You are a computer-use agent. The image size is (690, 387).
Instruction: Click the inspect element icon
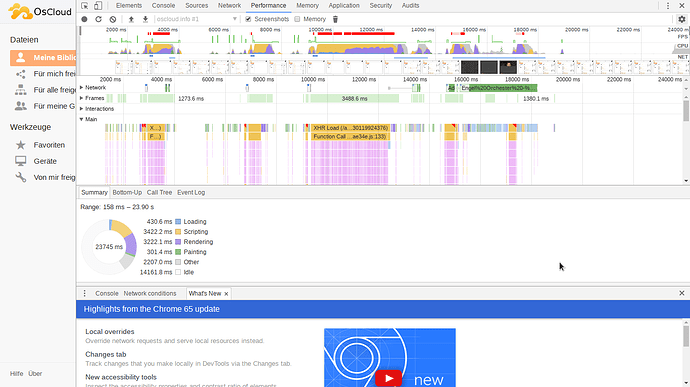pos(84,6)
